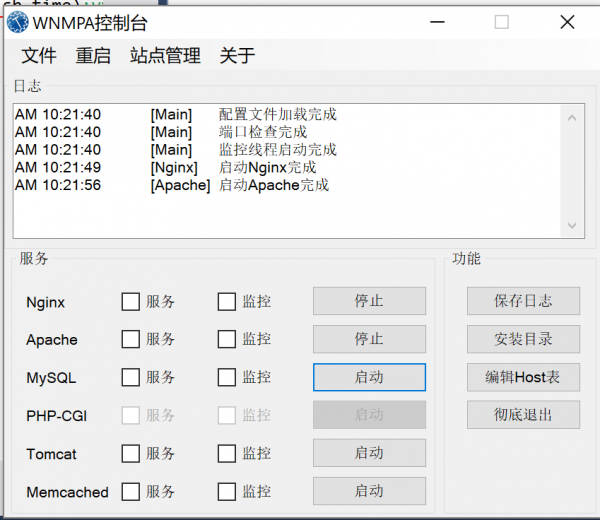Toggle Apache 服务 checkbox
This screenshot has width=600, height=520.
pos(130,339)
